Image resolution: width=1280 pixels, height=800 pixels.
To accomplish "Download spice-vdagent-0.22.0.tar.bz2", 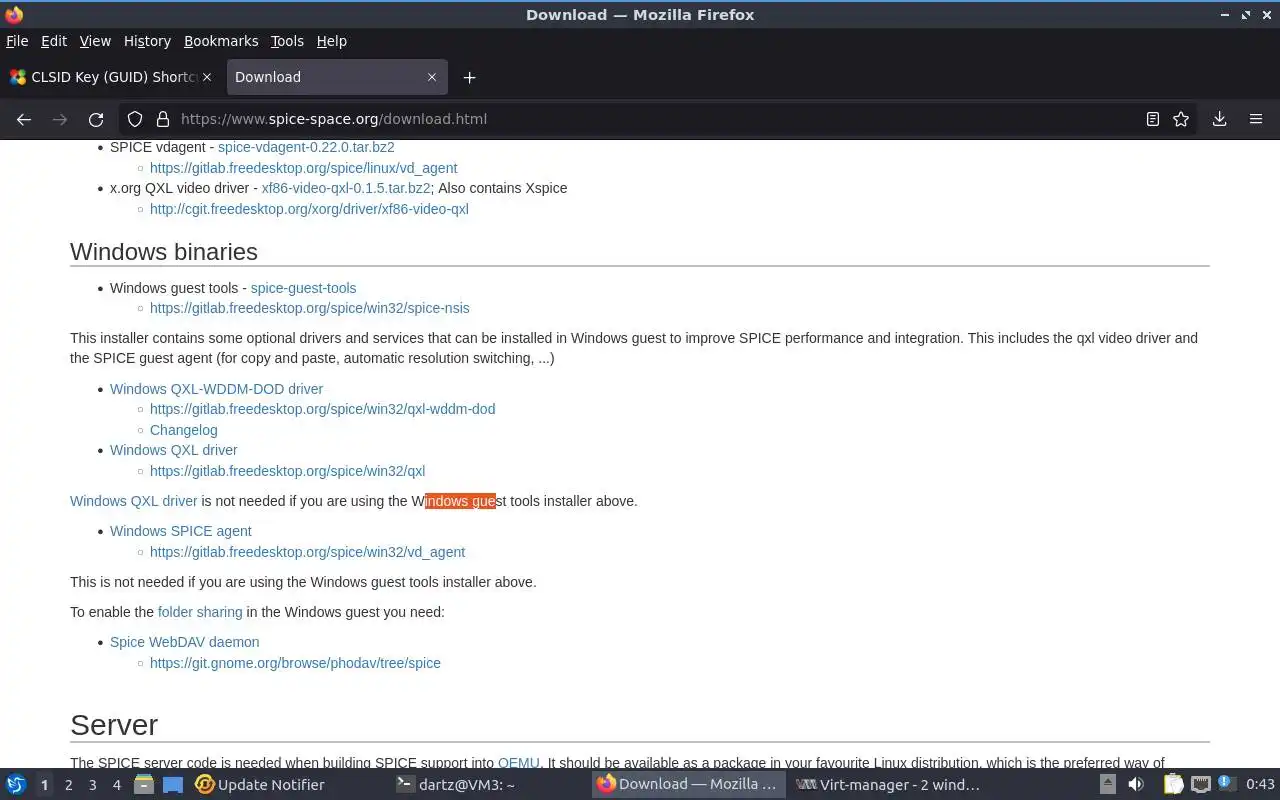I will [x=306, y=147].
